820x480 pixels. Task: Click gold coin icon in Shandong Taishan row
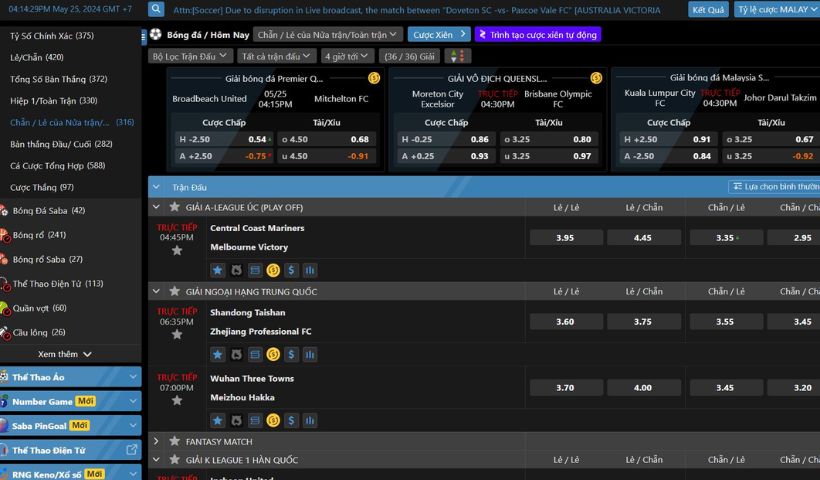coord(273,355)
